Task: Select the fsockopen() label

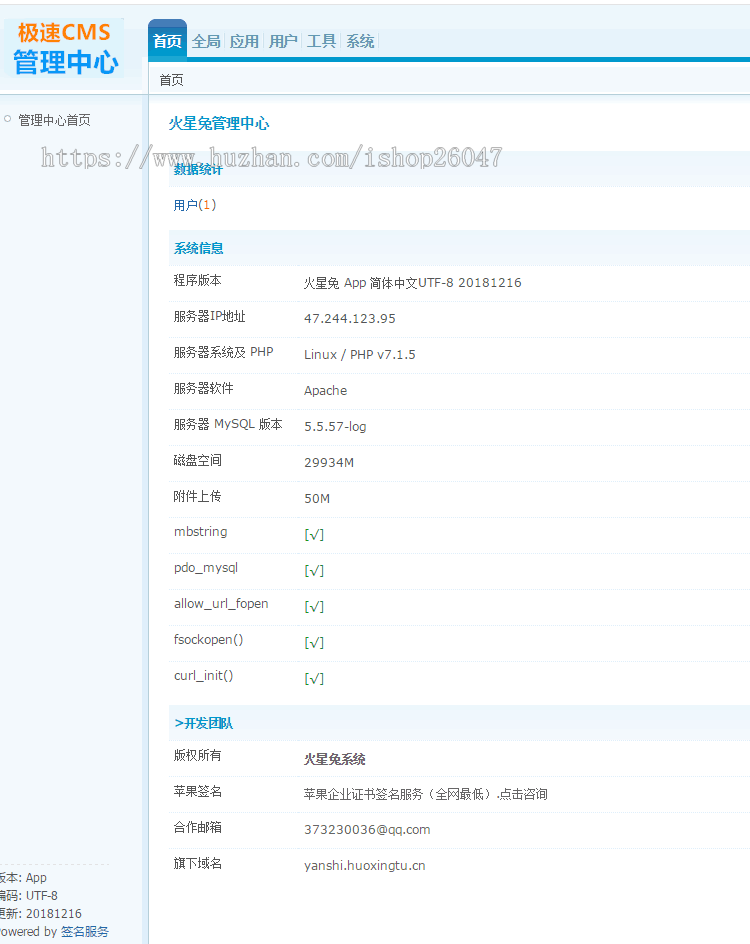Action: (208, 639)
